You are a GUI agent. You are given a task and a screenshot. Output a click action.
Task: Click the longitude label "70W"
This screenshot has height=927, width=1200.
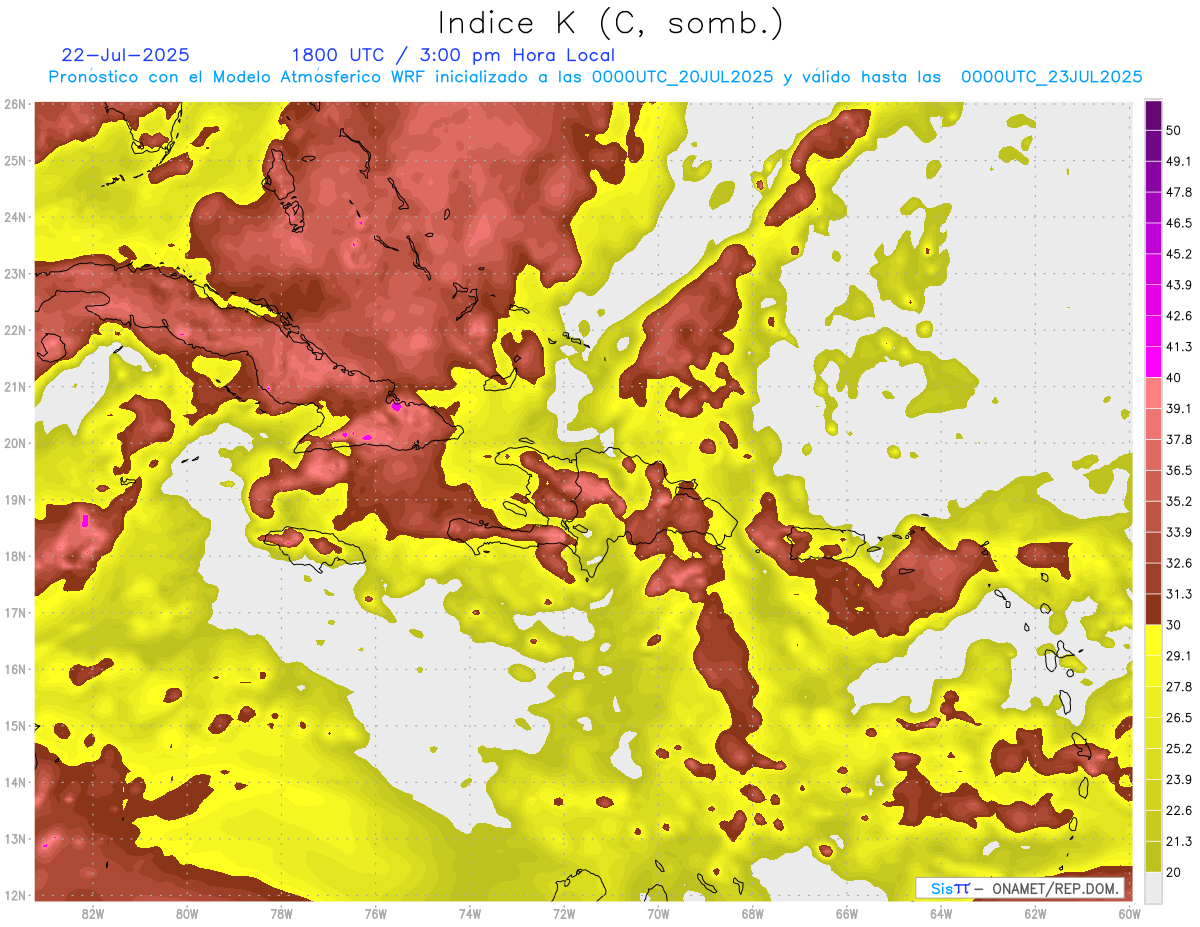pos(658,914)
